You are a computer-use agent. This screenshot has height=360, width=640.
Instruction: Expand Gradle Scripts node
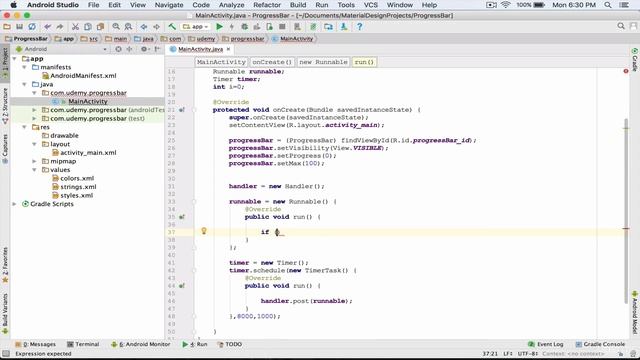15,204
